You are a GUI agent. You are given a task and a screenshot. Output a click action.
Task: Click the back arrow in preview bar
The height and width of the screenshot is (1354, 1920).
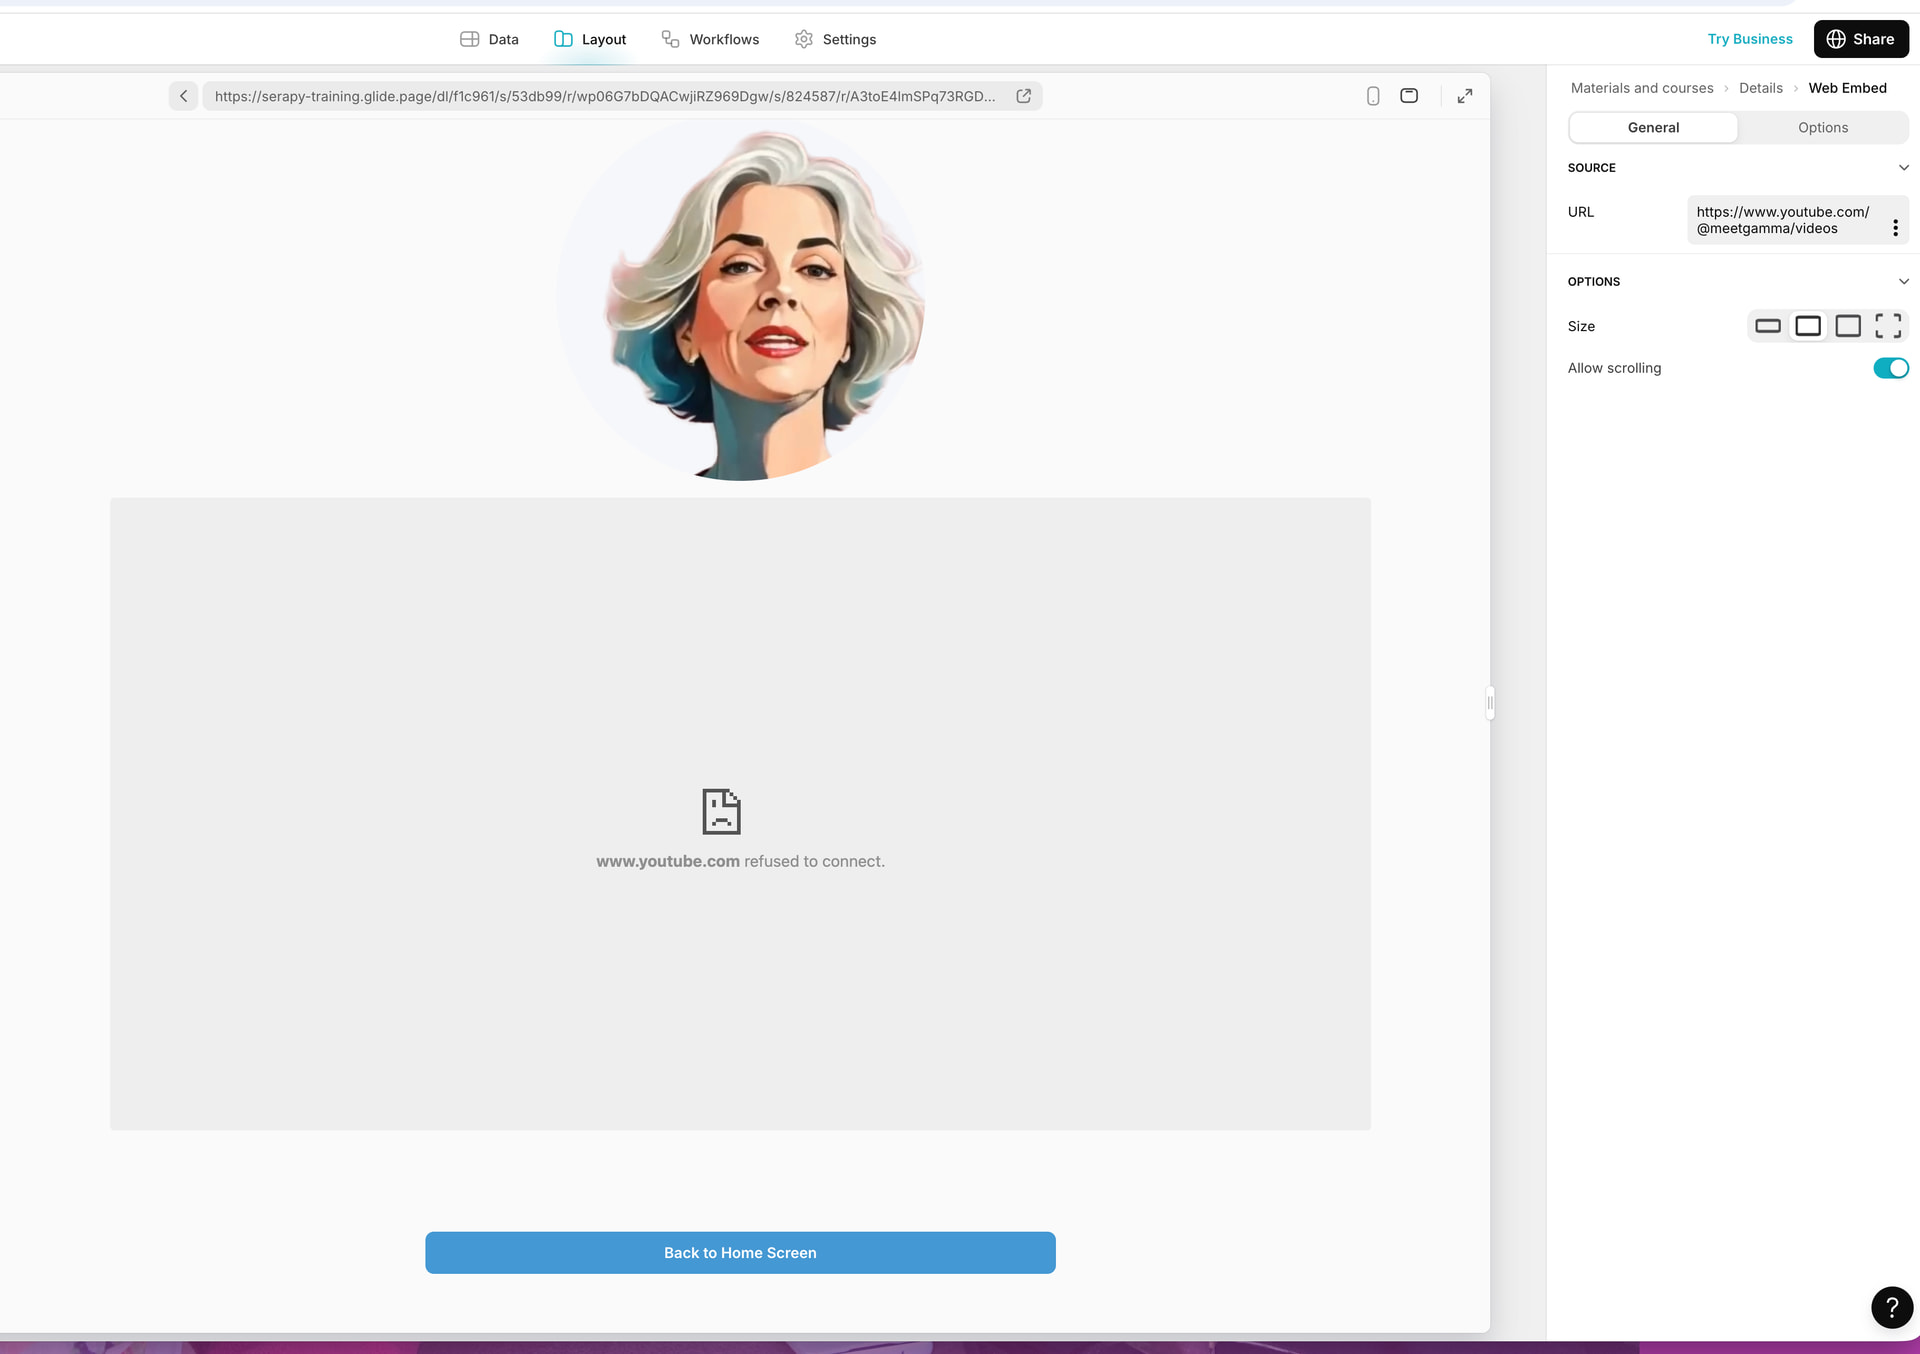pos(183,96)
